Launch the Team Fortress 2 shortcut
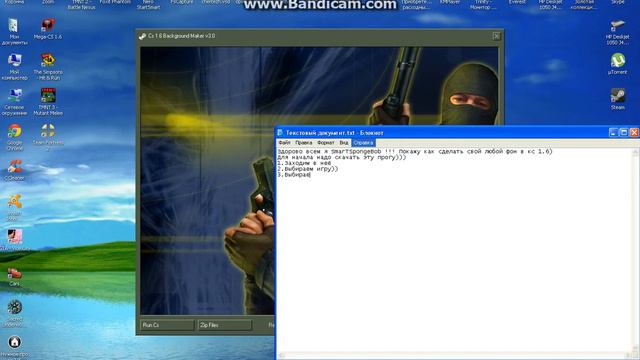The image size is (640, 360). click(48, 137)
